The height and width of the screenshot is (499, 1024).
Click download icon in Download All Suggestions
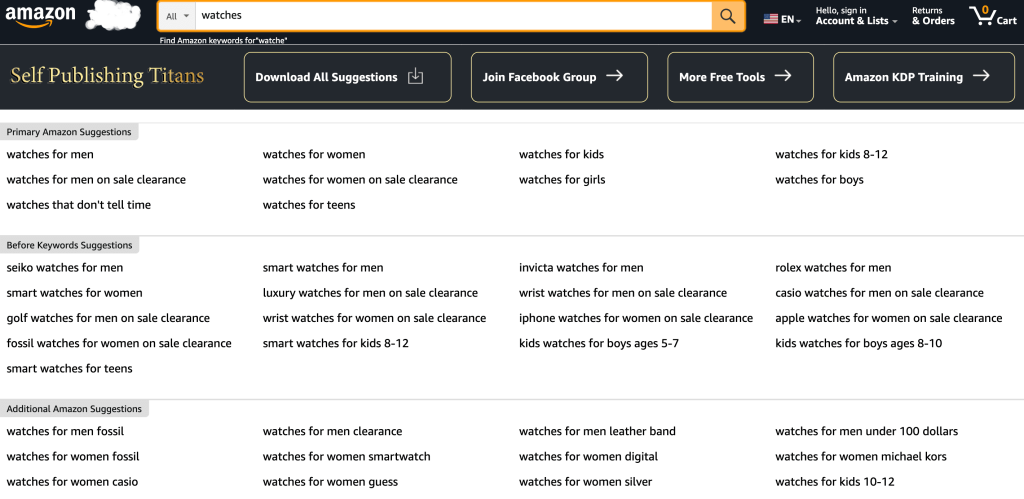415,76
